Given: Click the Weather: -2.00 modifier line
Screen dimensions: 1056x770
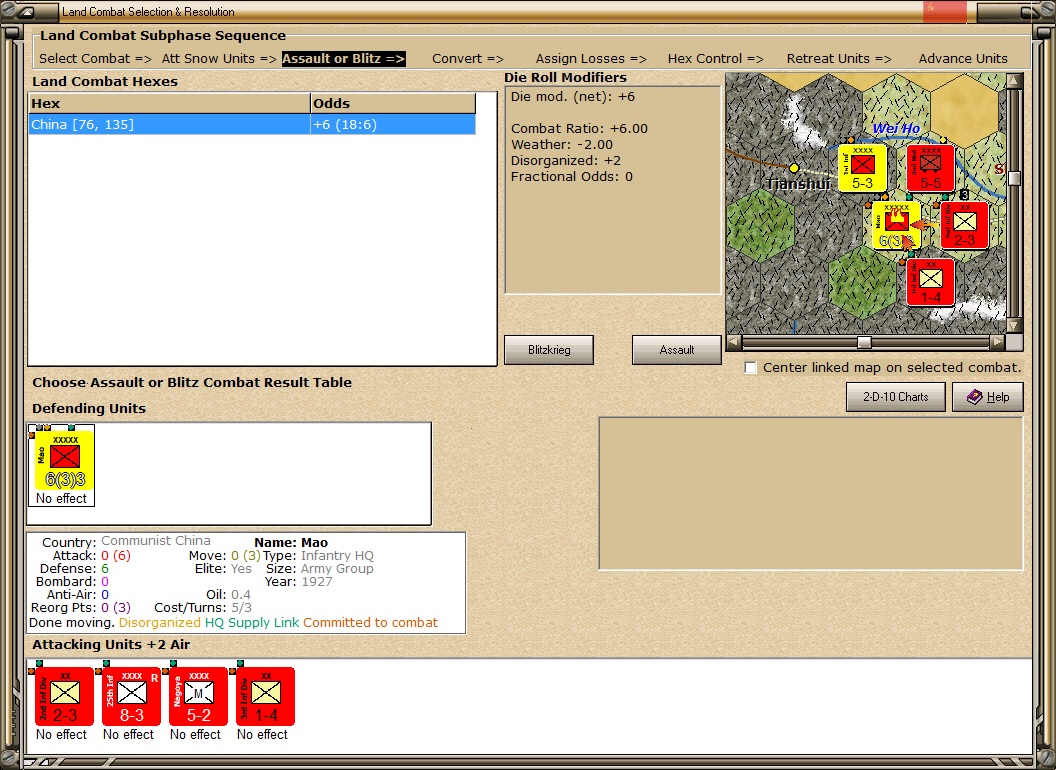Looking at the screenshot, I should [562, 145].
